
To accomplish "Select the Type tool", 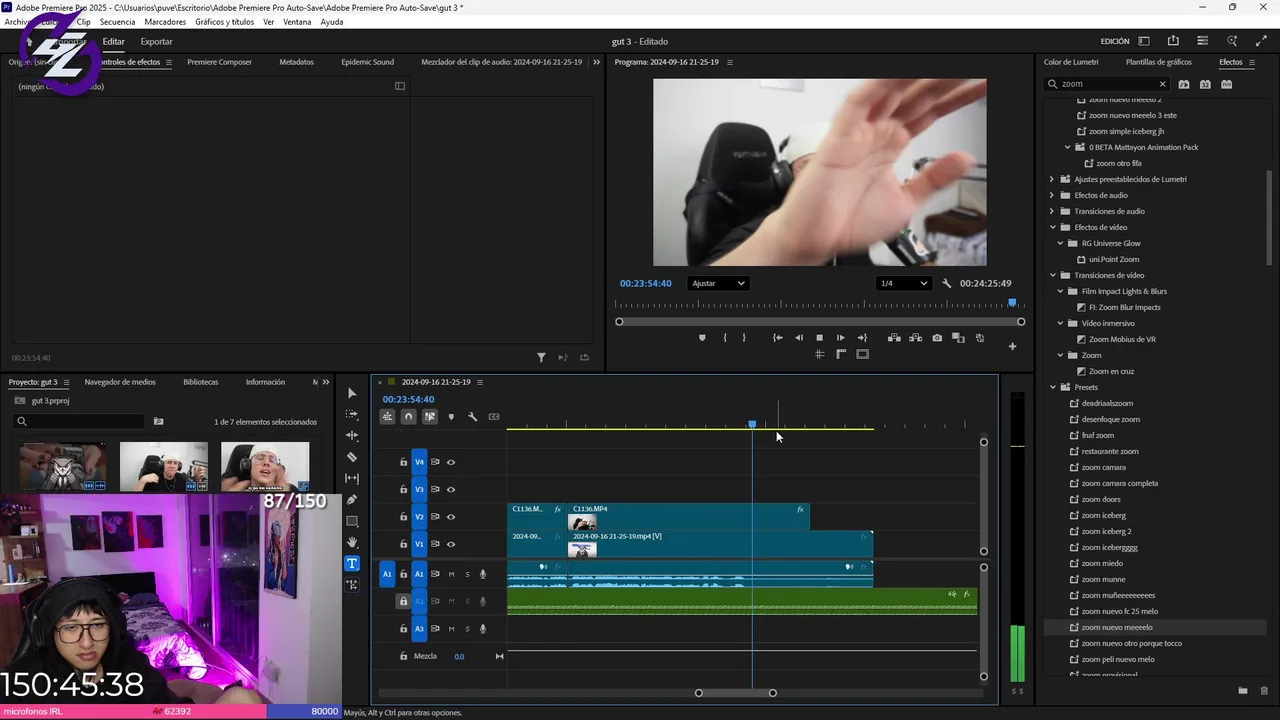I will (x=351, y=563).
